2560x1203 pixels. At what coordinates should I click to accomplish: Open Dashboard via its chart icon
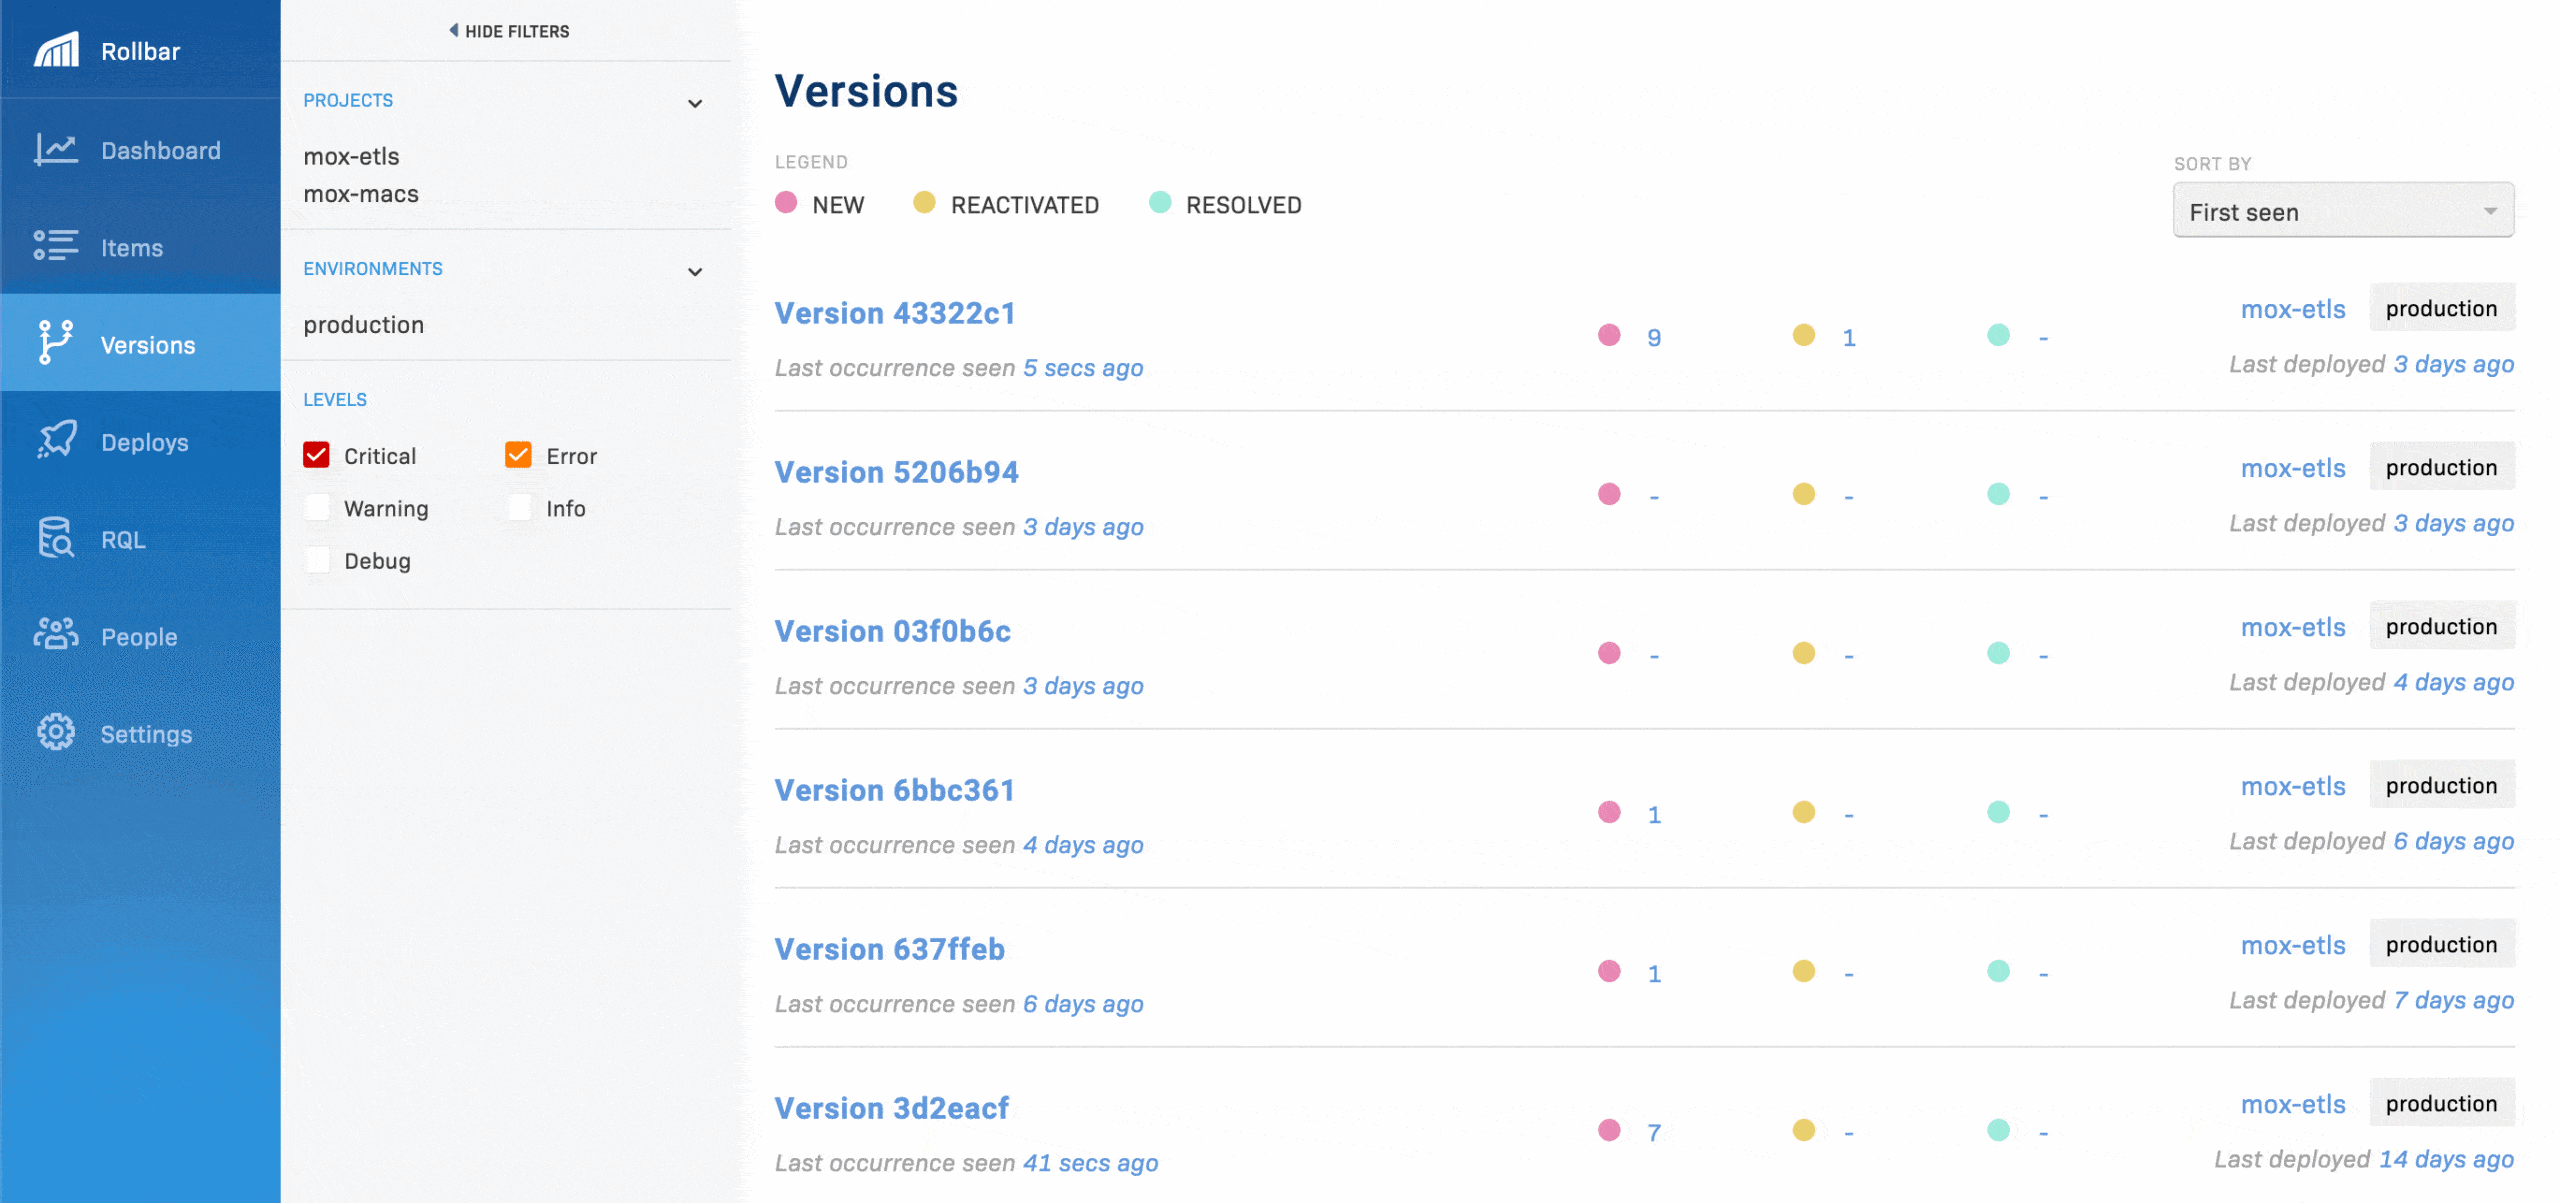tap(56, 150)
